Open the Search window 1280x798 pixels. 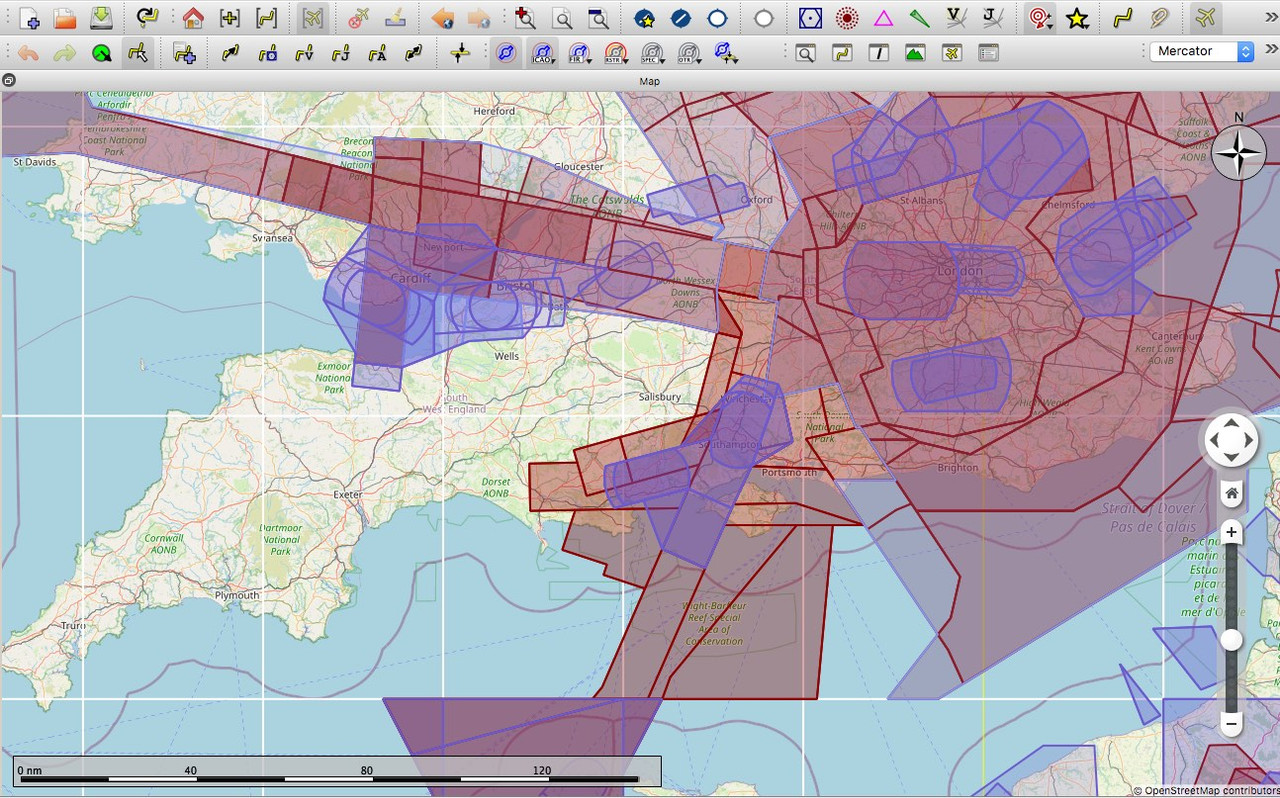(x=805, y=53)
